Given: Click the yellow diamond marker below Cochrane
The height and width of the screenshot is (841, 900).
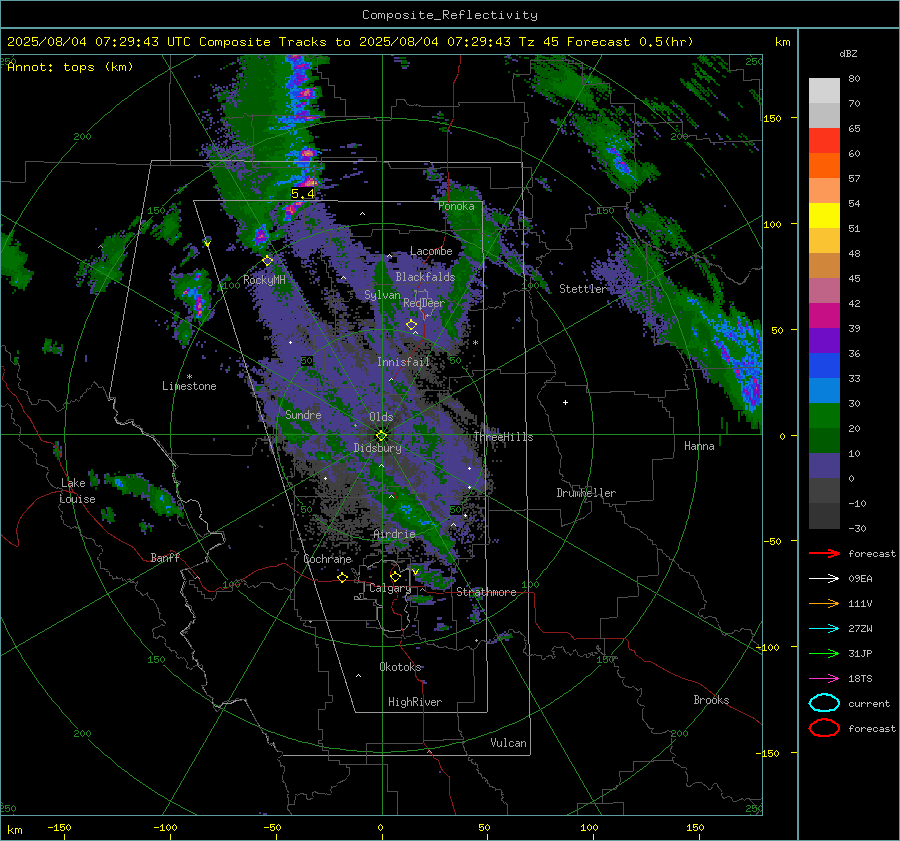Looking at the screenshot, I should pos(342,577).
